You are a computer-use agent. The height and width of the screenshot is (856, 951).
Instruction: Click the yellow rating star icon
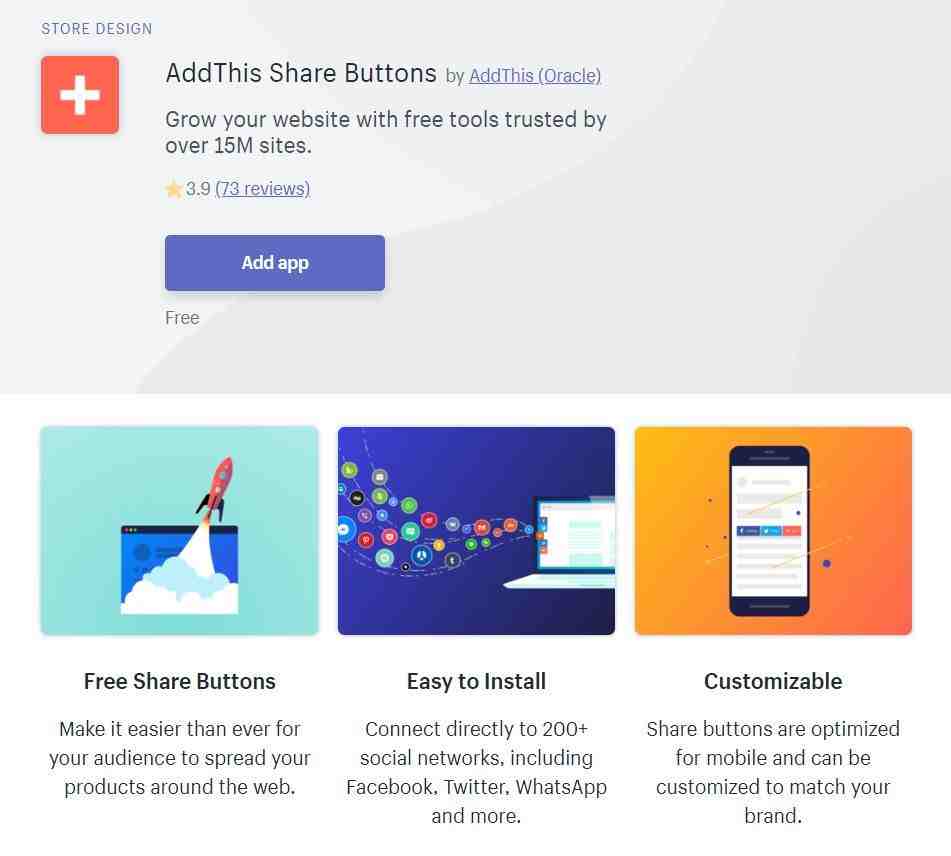pos(173,189)
